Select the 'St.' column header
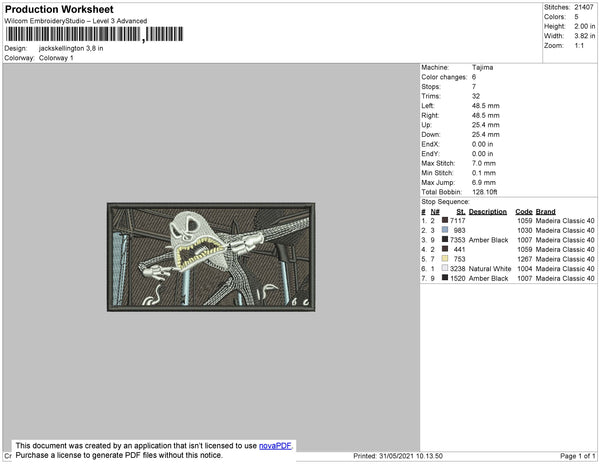600x464 pixels. point(461,212)
